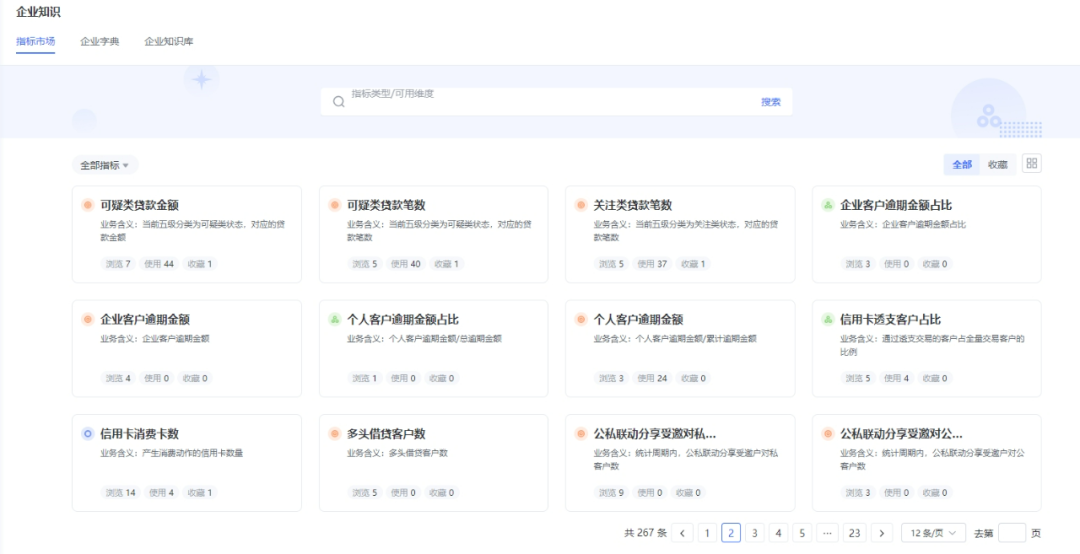This screenshot has height=554, width=1080.
Task: Click orange icon beside 可疑类贷款金额
Action: tap(88, 205)
